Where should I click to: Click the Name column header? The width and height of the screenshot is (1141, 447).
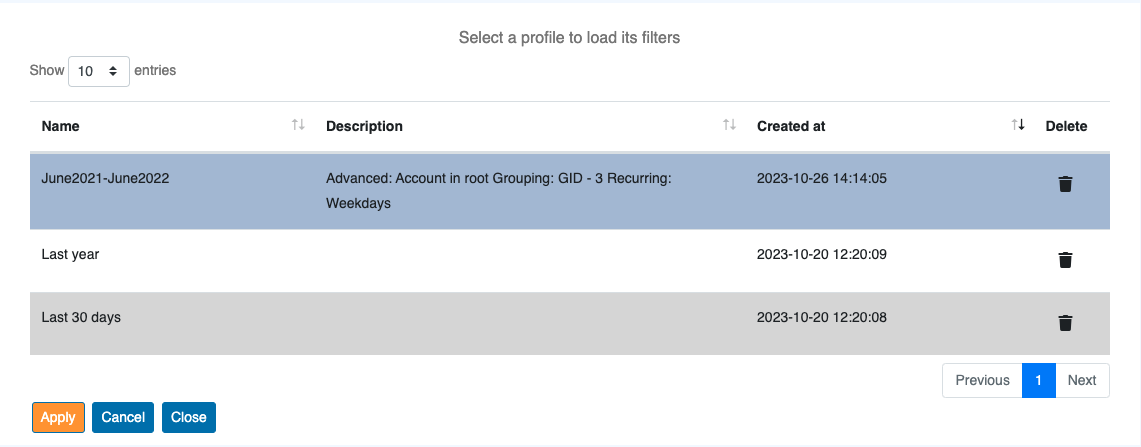(x=61, y=126)
